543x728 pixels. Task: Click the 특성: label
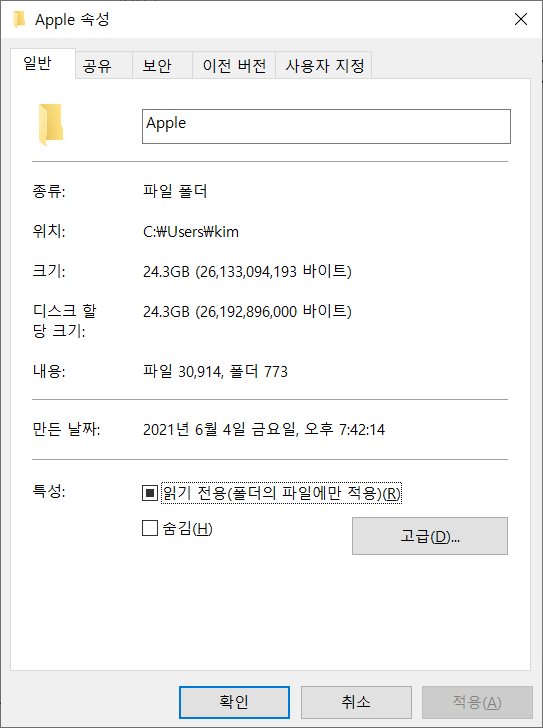[x=49, y=491]
